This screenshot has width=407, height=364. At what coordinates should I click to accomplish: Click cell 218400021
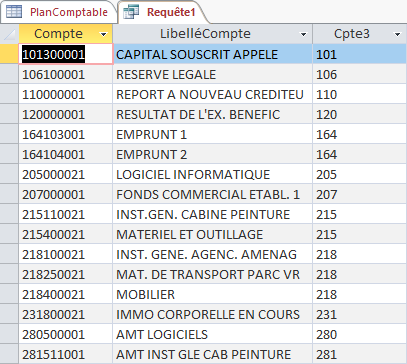pos(66,294)
